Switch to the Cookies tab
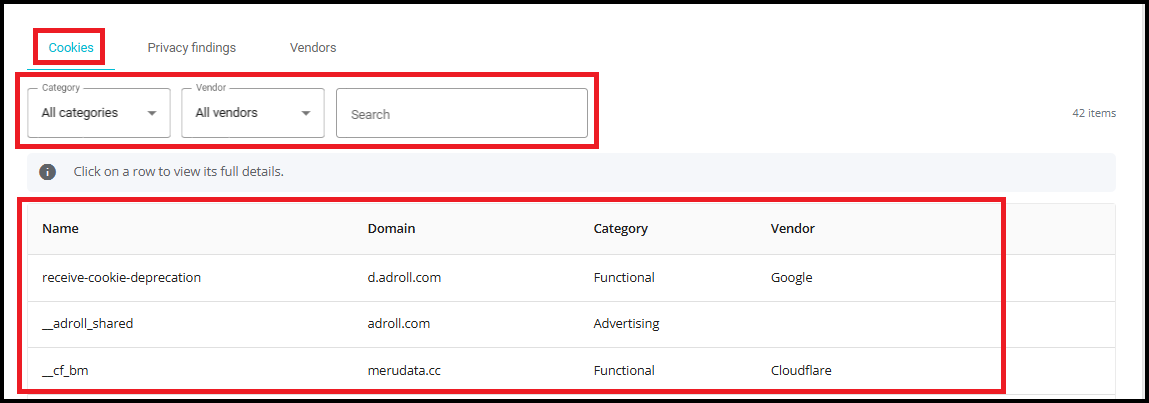Viewport: 1149px width, 403px height. pos(71,48)
